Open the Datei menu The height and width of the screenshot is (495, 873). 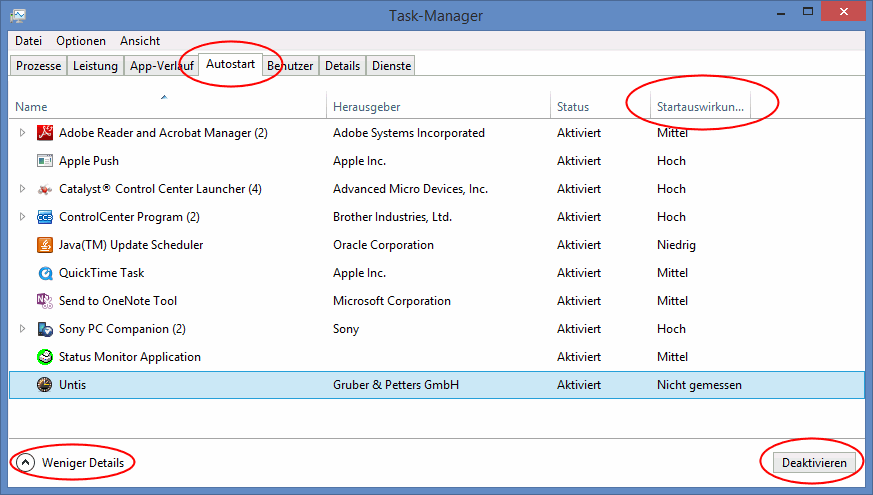point(28,41)
